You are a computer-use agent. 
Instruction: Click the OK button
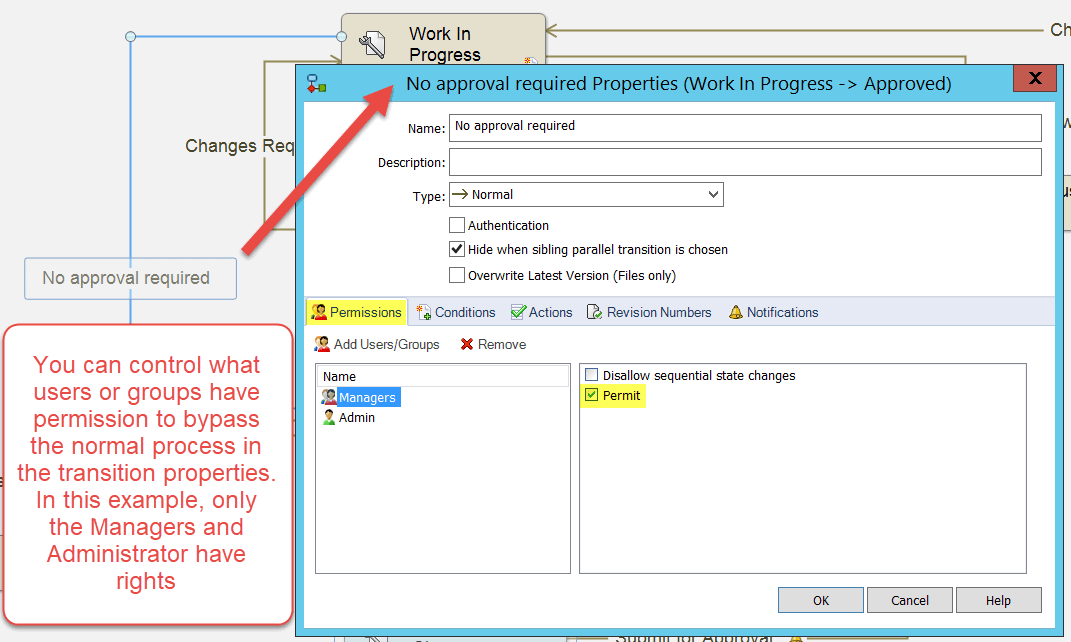821,600
